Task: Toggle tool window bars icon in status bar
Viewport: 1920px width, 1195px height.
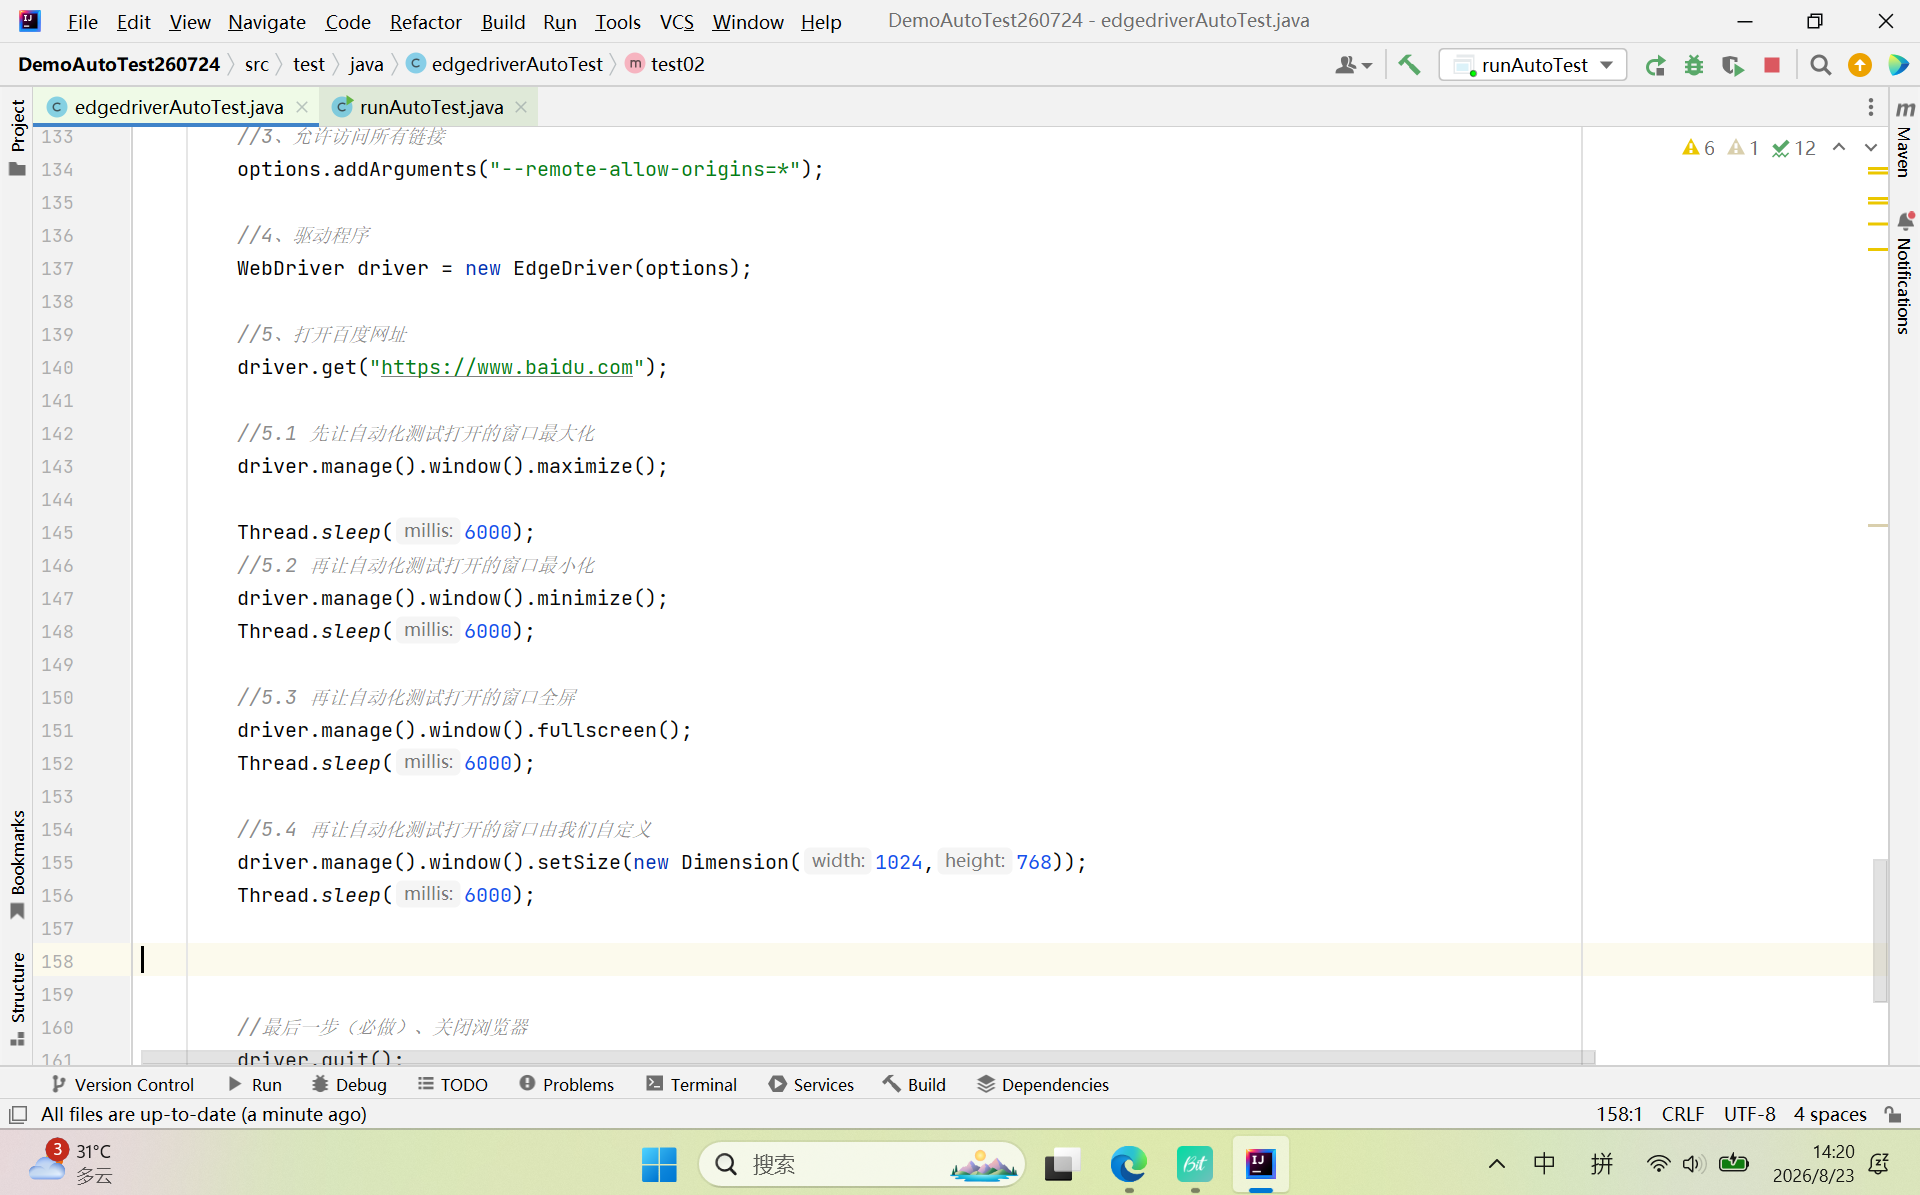Action: point(17,1114)
